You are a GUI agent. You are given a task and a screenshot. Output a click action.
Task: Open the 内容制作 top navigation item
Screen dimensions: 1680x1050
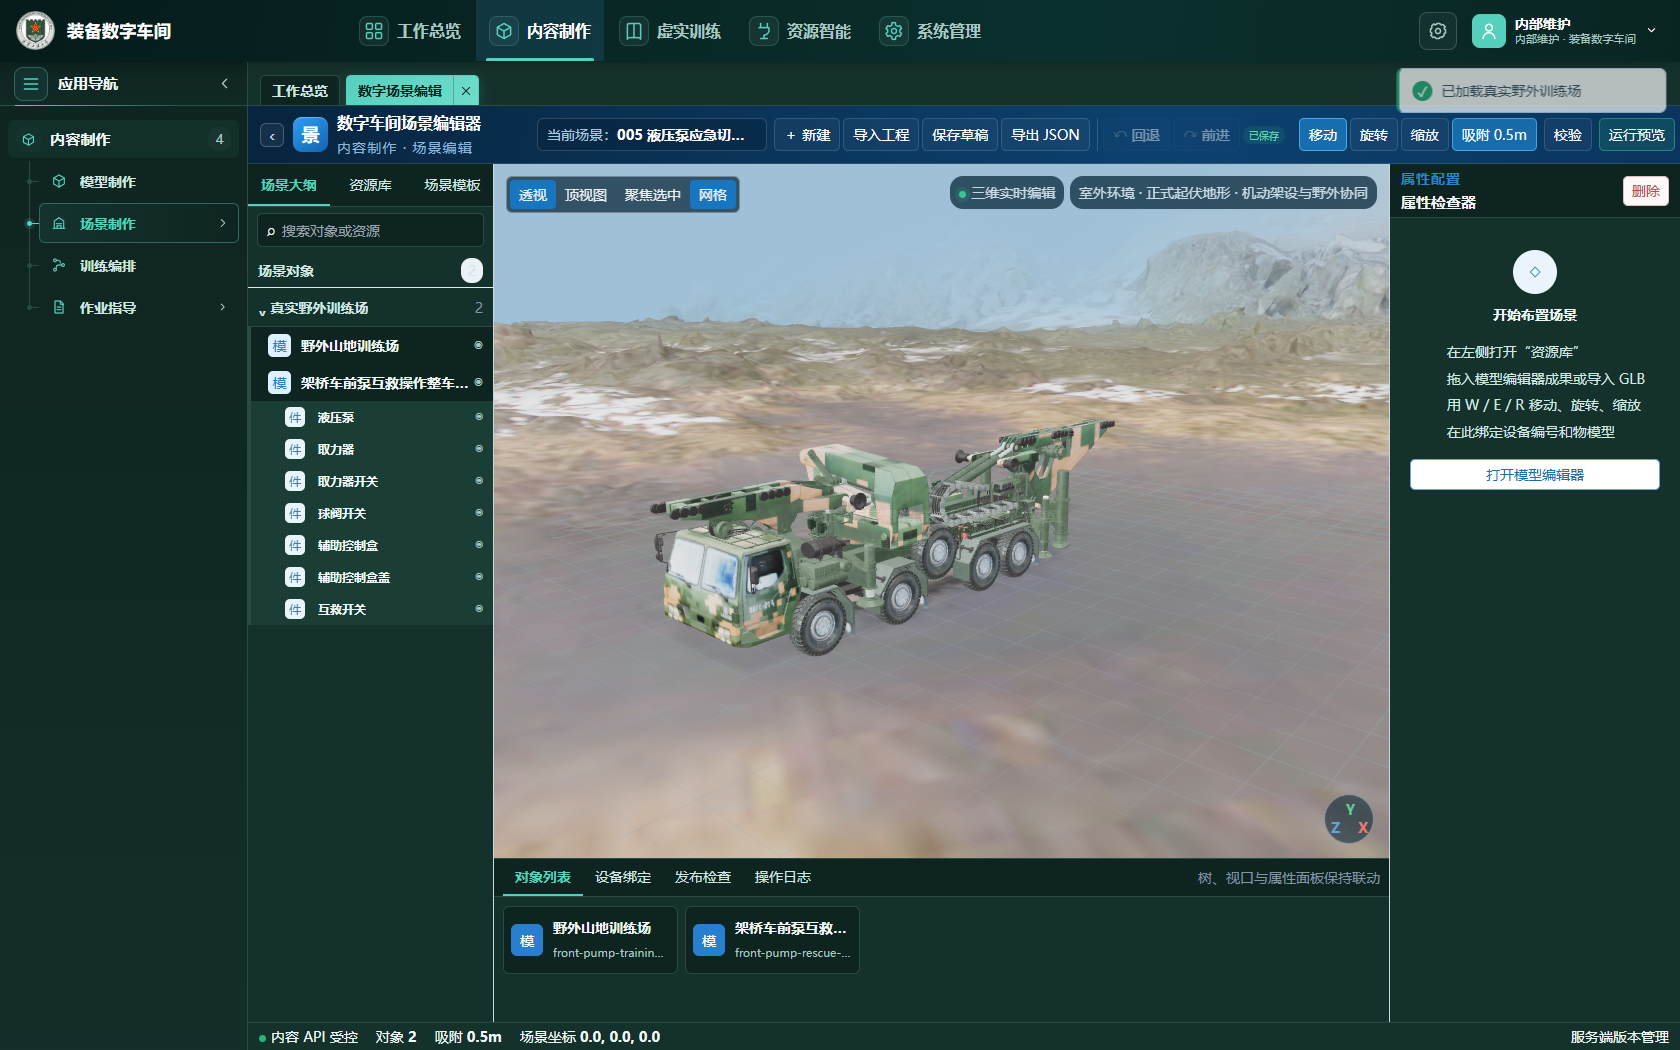coord(541,31)
